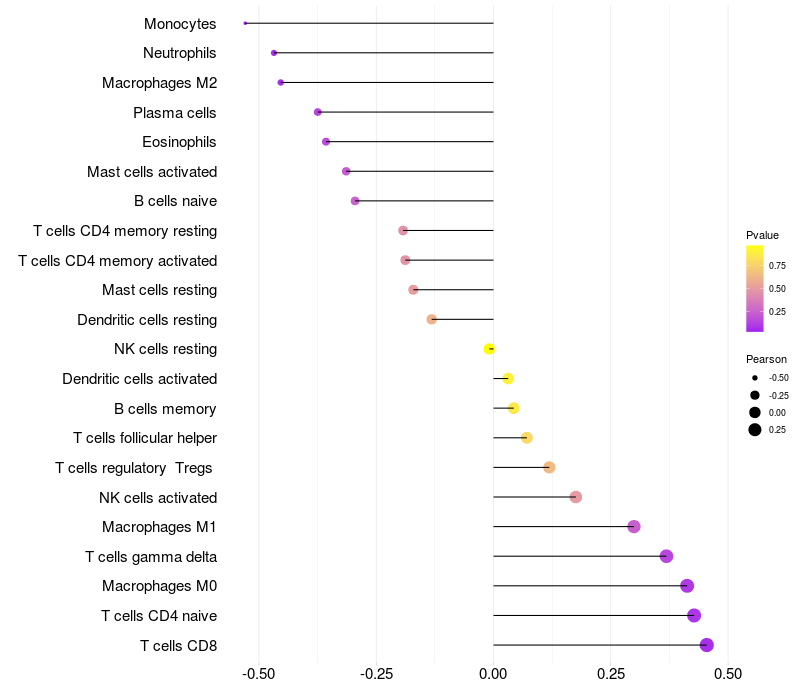Click the Pearson -0.50 legend circle

click(x=755, y=378)
